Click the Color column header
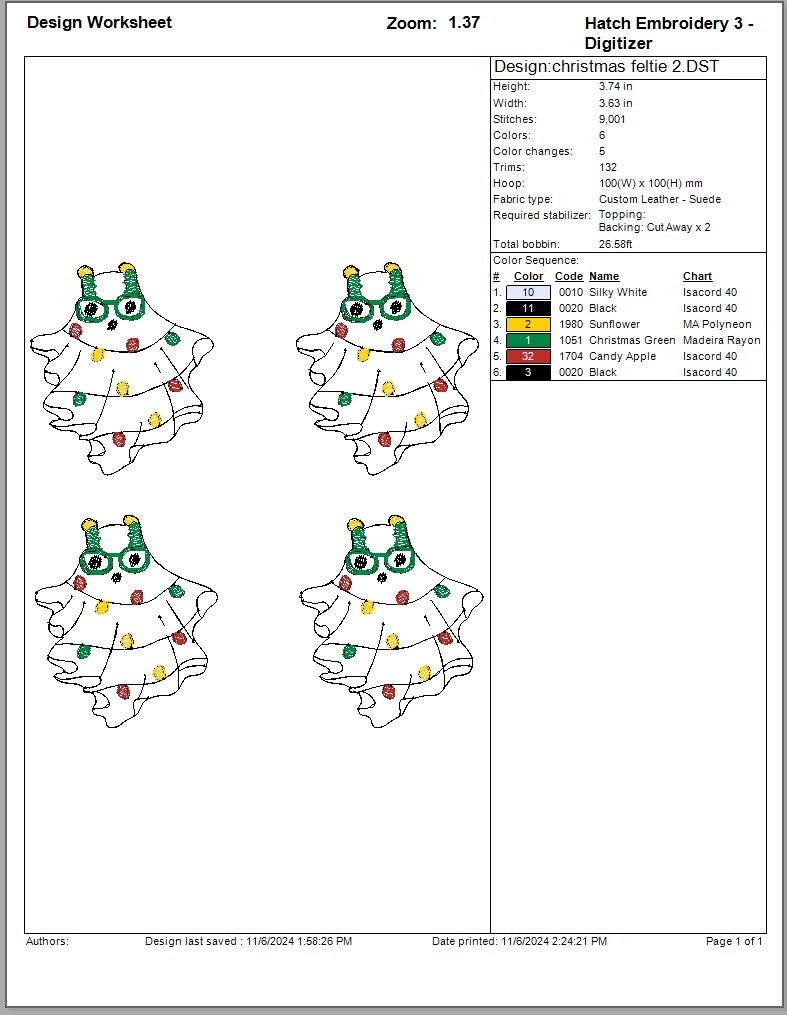The width and height of the screenshot is (787, 1015). (x=528, y=276)
